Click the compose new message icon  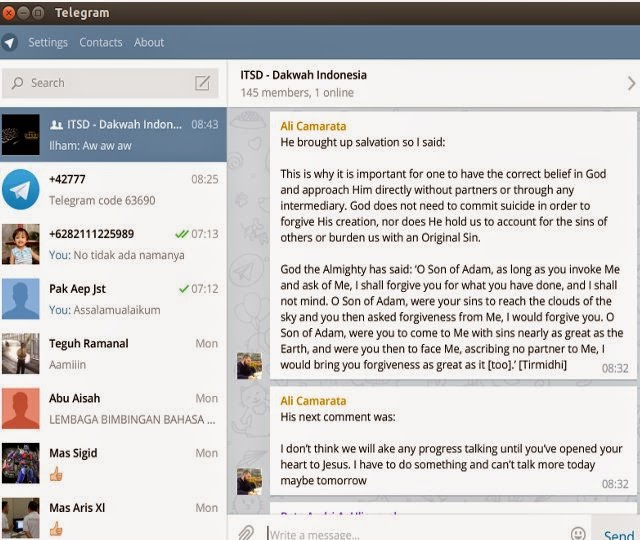click(x=202, y=83)
